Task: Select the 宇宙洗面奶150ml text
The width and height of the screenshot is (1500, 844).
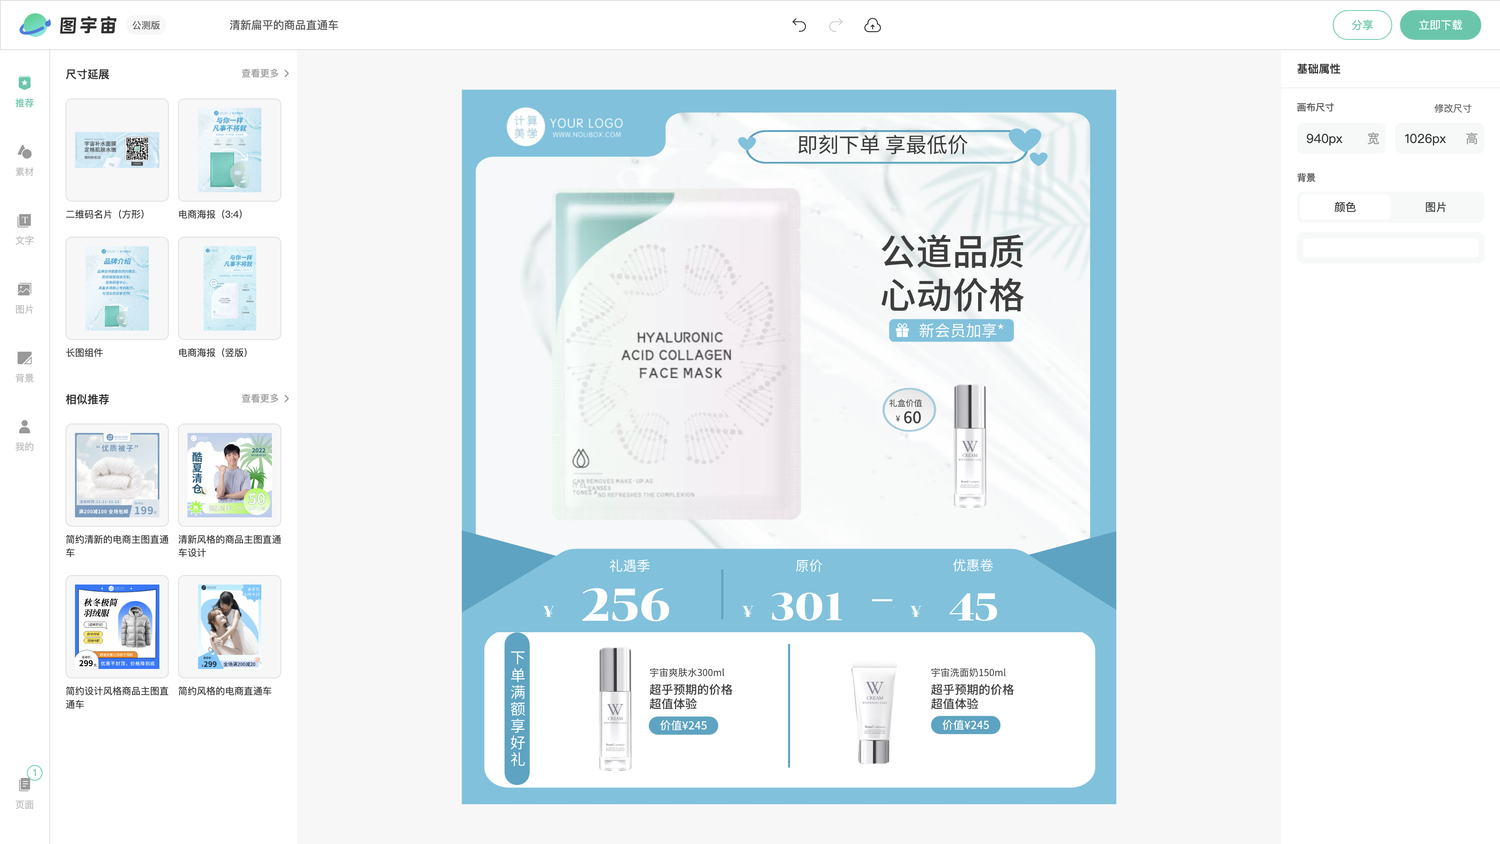Action: click(x=968, y=673)
